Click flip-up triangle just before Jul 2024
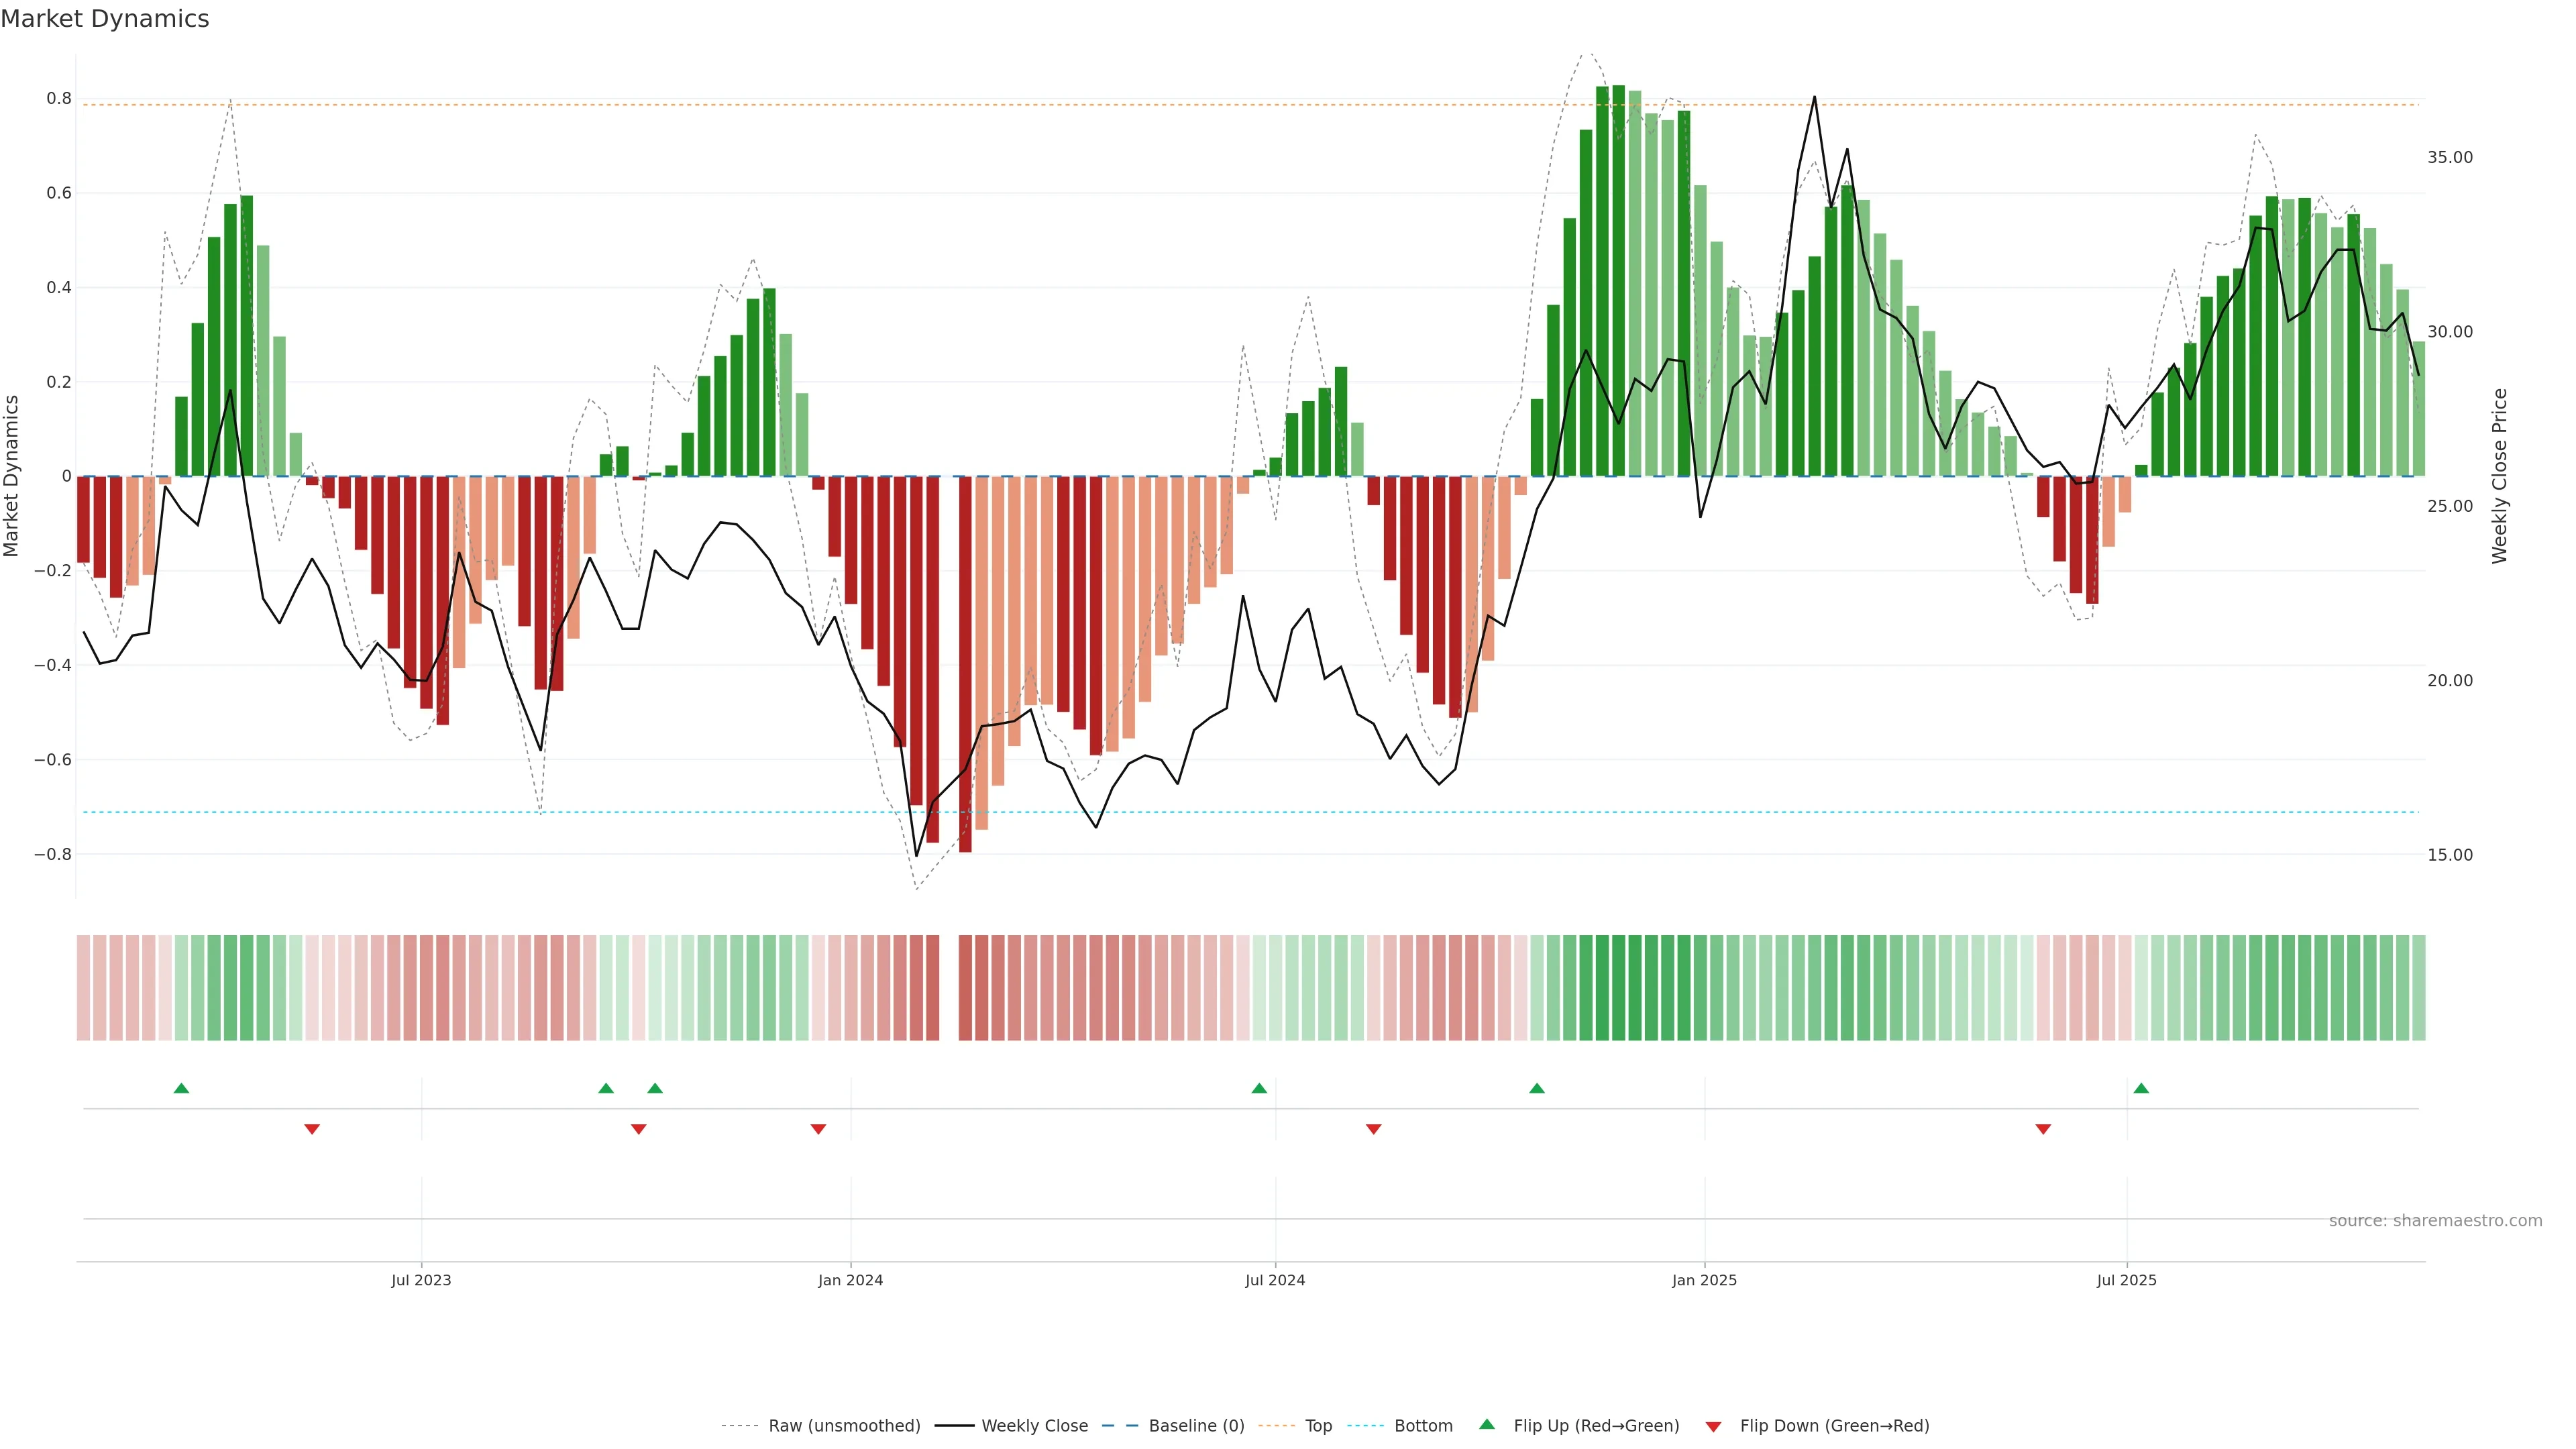This screenshot has width=2576, height=1449. pyautogui.click(x=1259, y=1088)
